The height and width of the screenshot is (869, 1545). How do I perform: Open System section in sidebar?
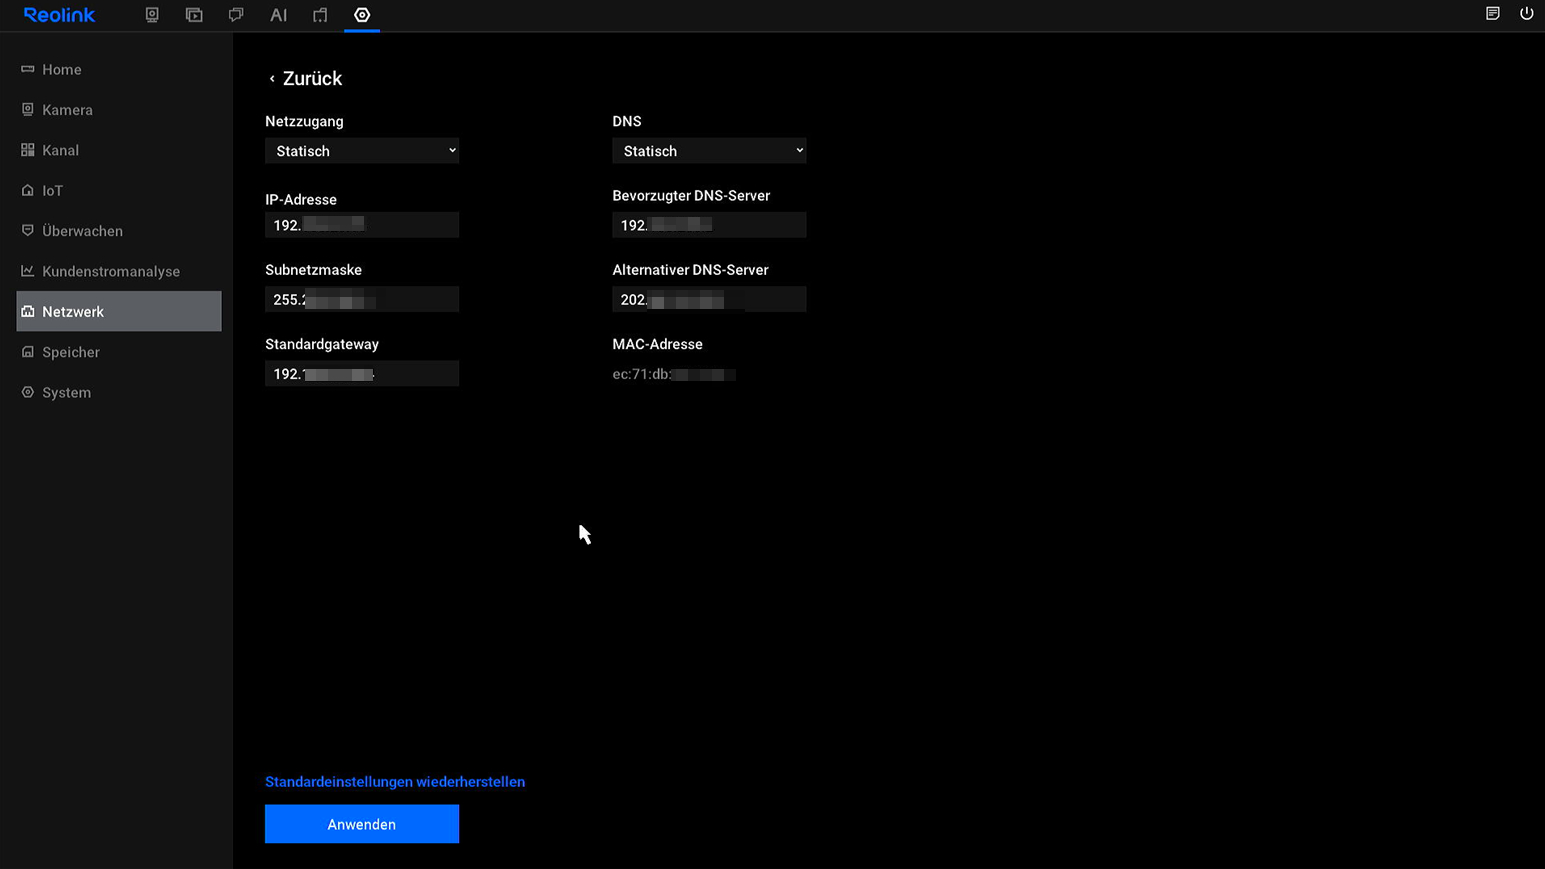pyautogui.click(x=119, y=392)
